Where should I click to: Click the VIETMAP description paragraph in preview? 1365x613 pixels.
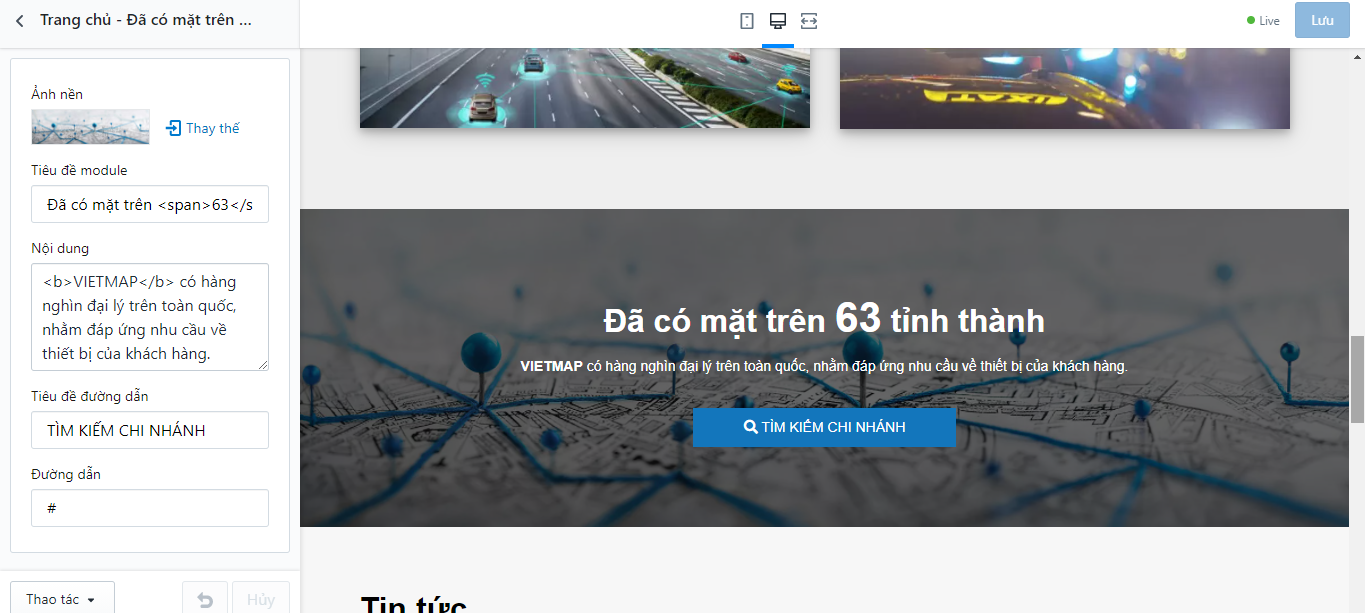point(824,367)
